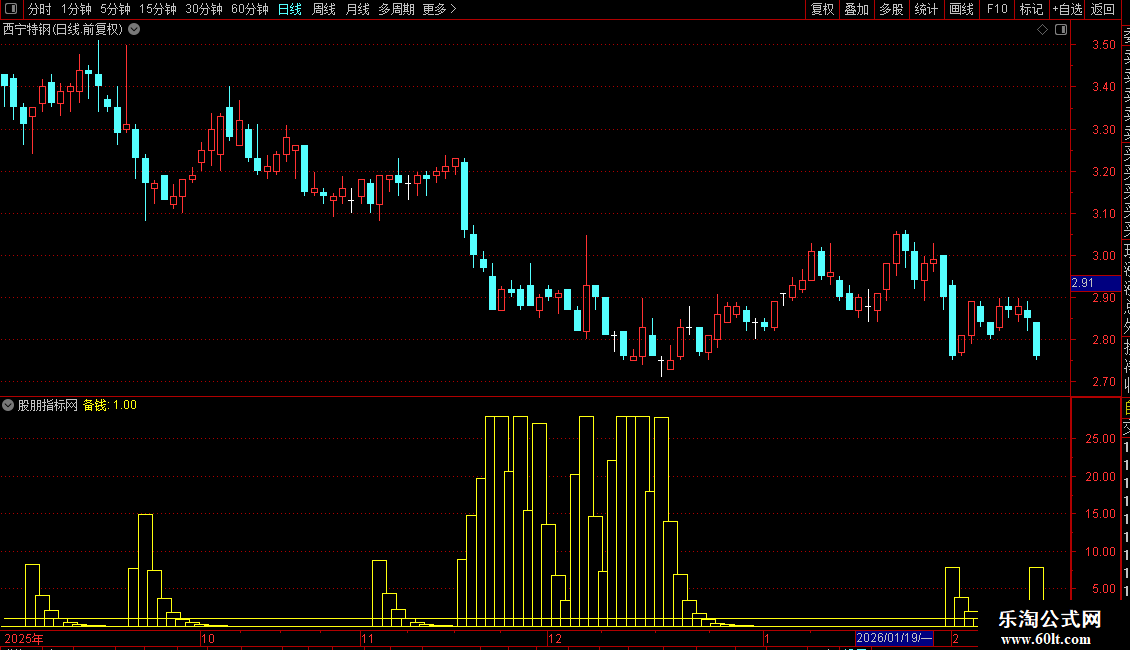Click the 返回 back button
This screenshot has width=1130, height=650.
pyautogui.click(x=1103, y=9)
